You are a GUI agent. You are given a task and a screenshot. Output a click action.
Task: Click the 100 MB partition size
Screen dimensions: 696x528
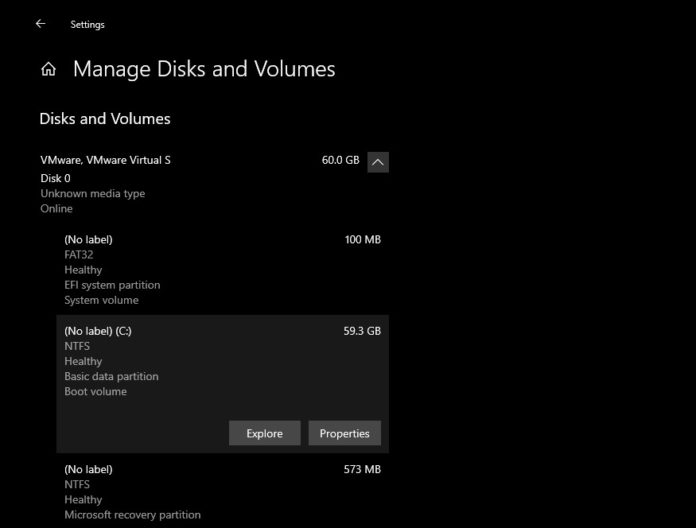point(362,240)
